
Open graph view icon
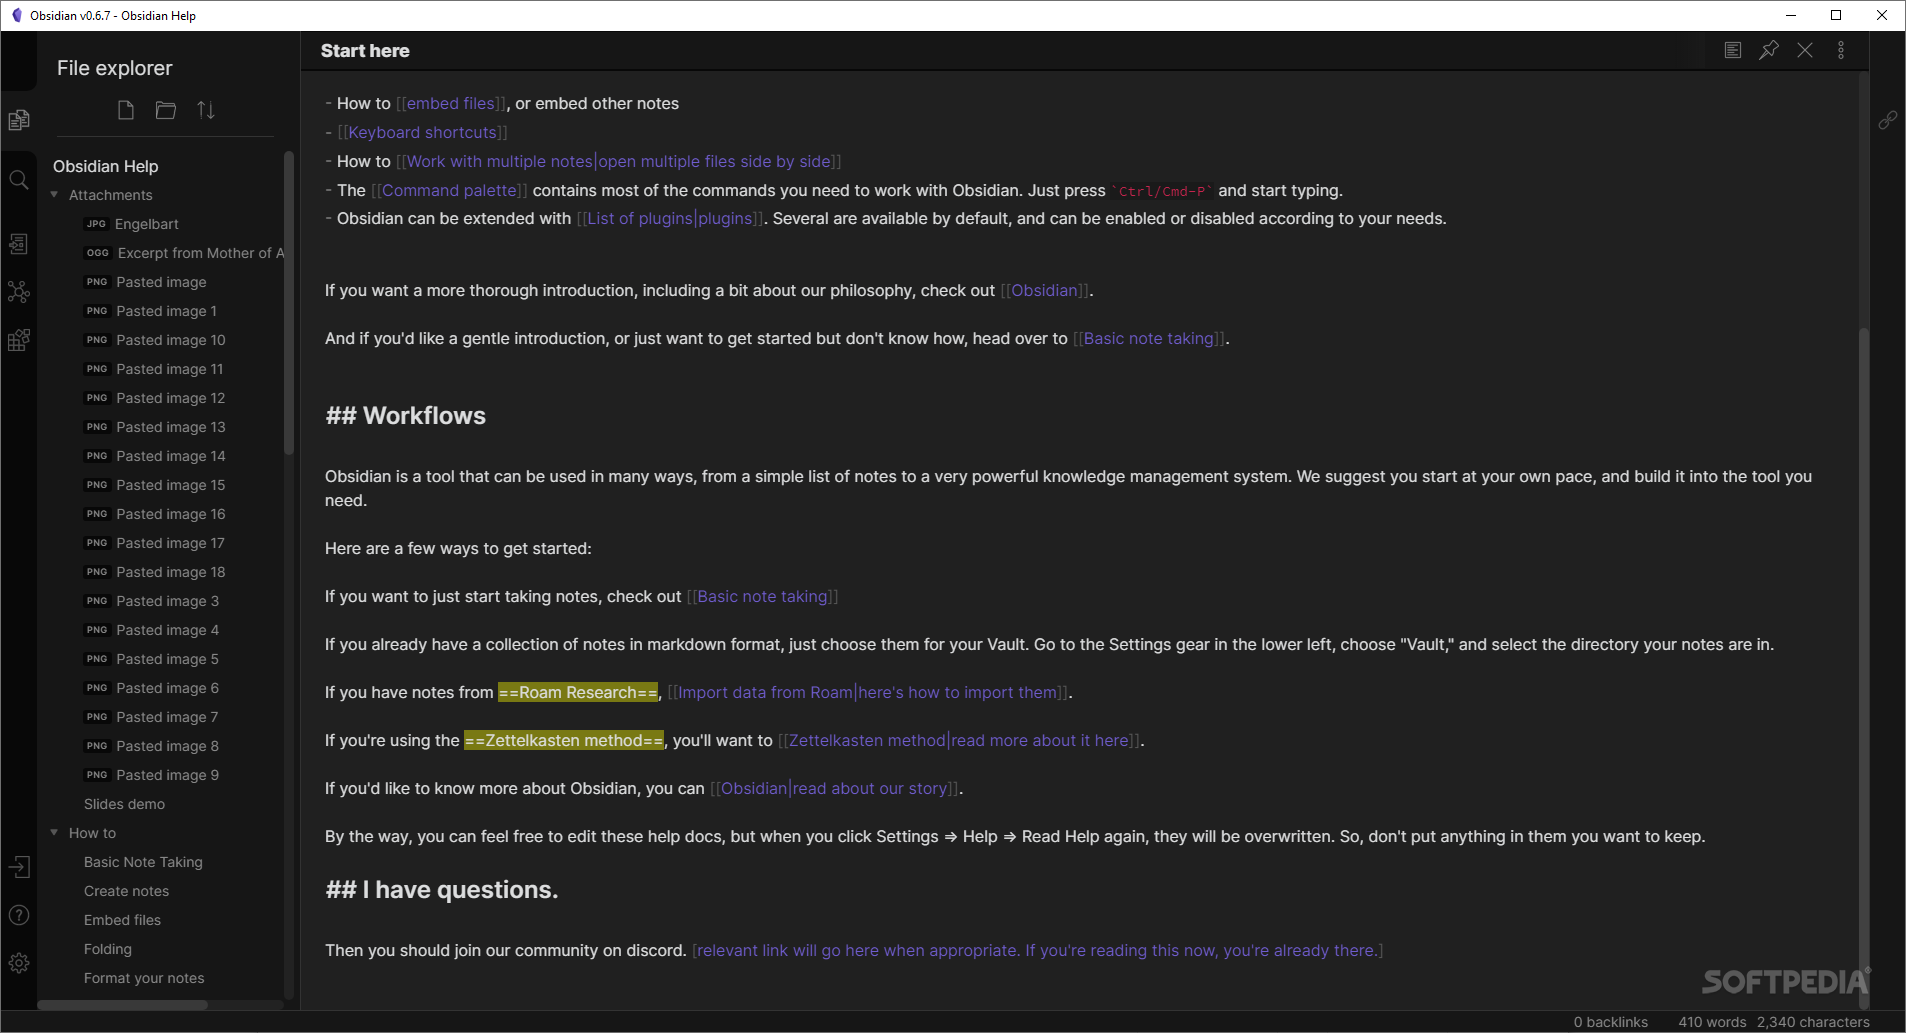19,292
